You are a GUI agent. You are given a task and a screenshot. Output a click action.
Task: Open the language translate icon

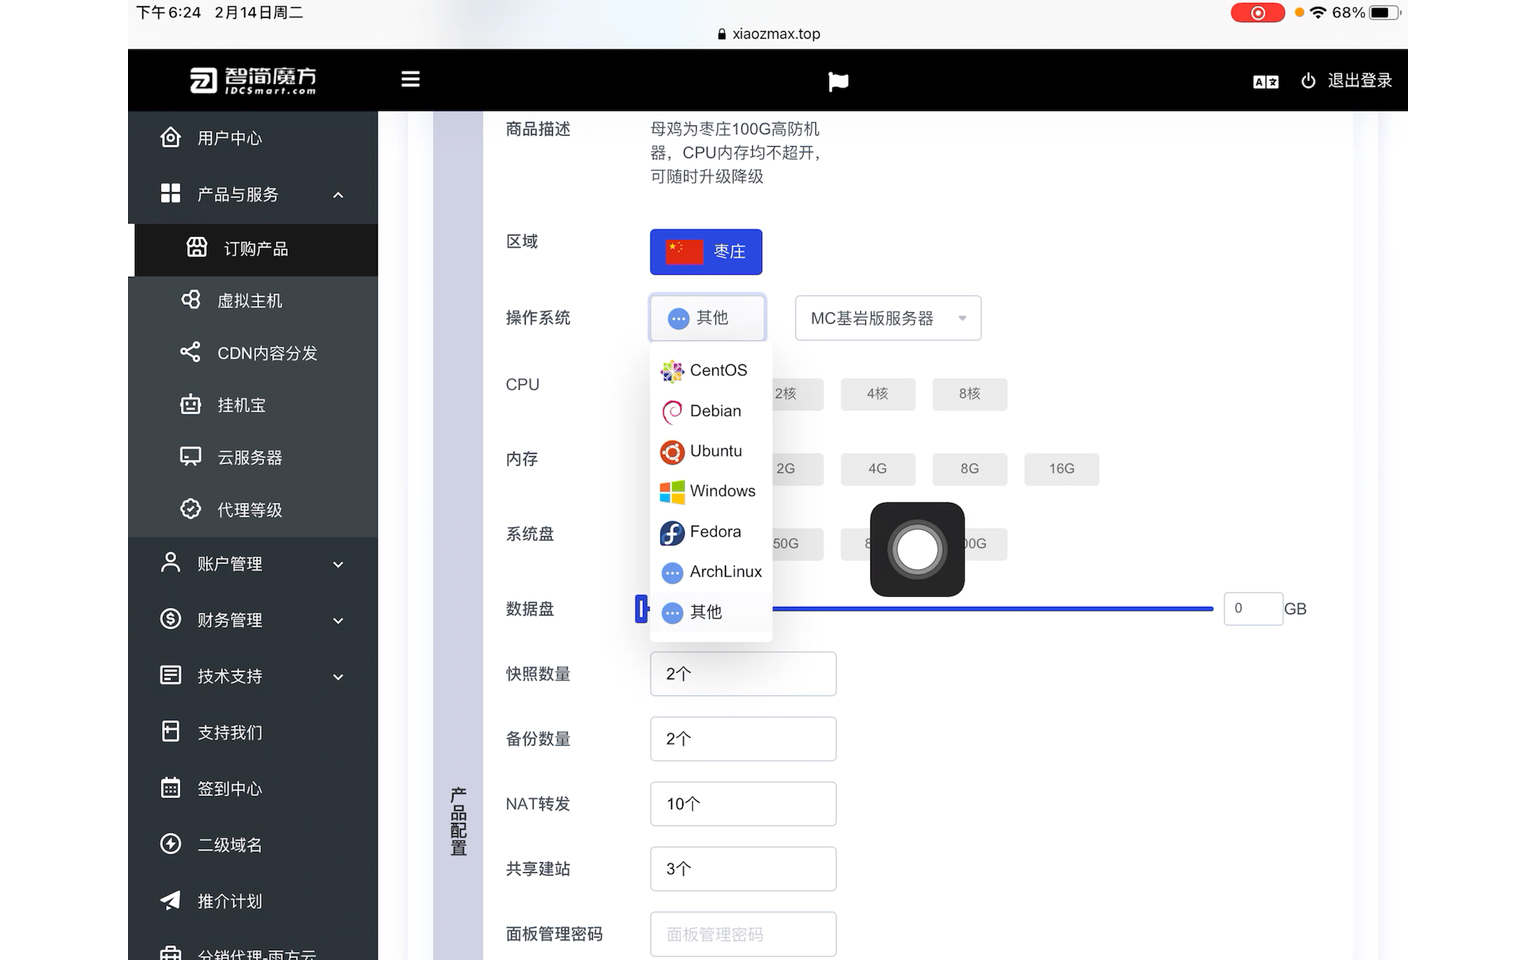click(1265, 82)
